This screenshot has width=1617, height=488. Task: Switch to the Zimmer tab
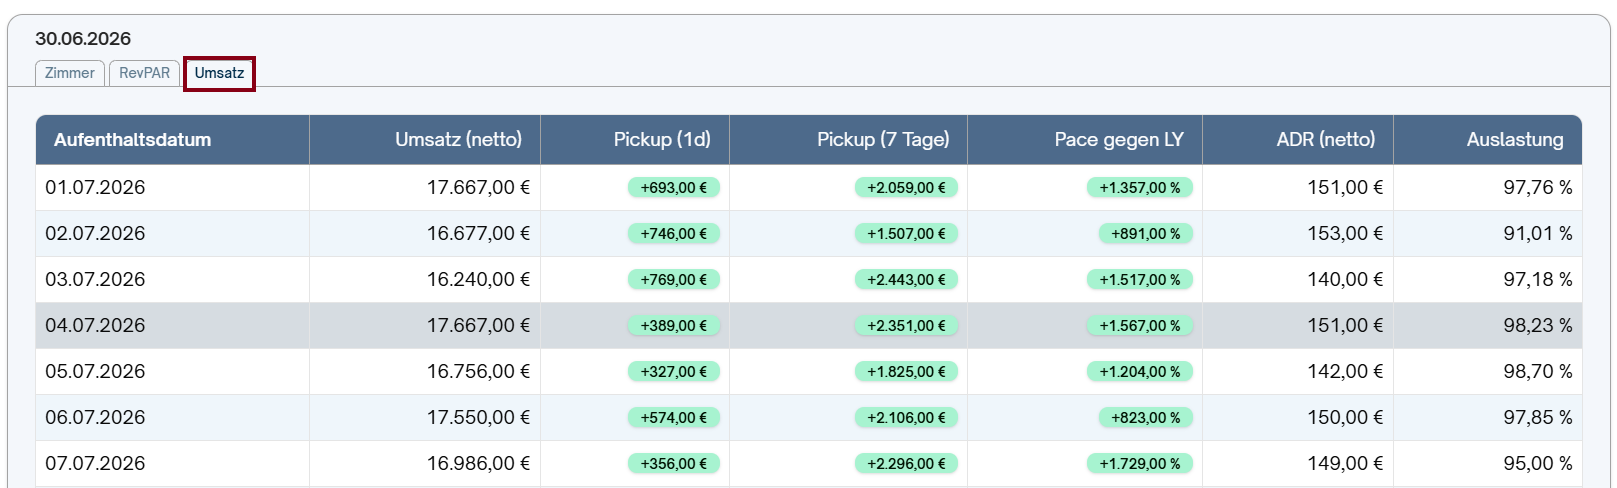pos(70,73)
